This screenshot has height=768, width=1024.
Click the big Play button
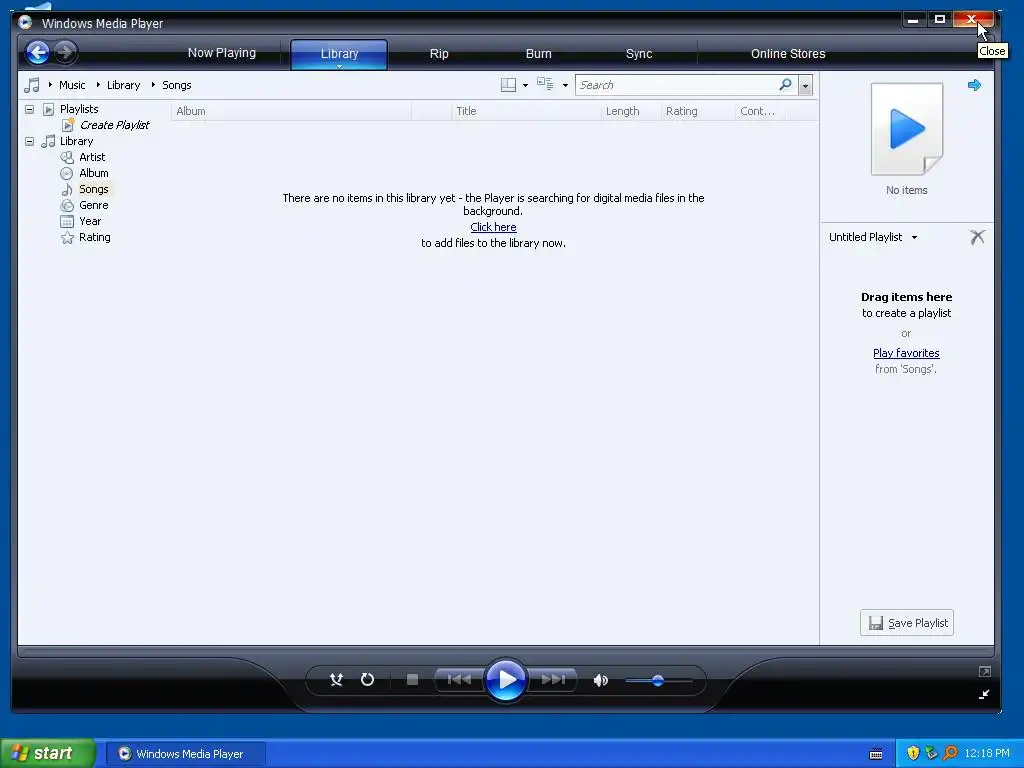[x=506, y=680]
